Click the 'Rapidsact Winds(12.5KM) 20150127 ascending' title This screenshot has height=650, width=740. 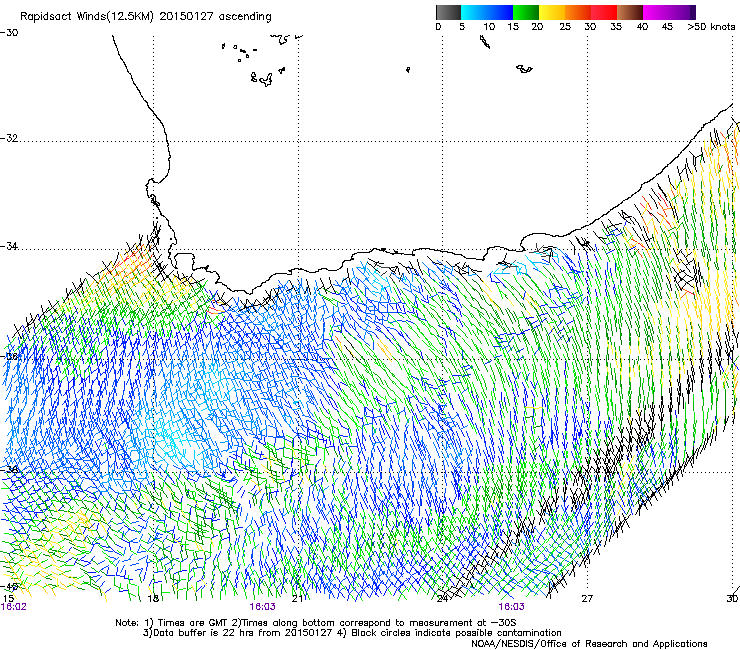click(x=146, y=17)
